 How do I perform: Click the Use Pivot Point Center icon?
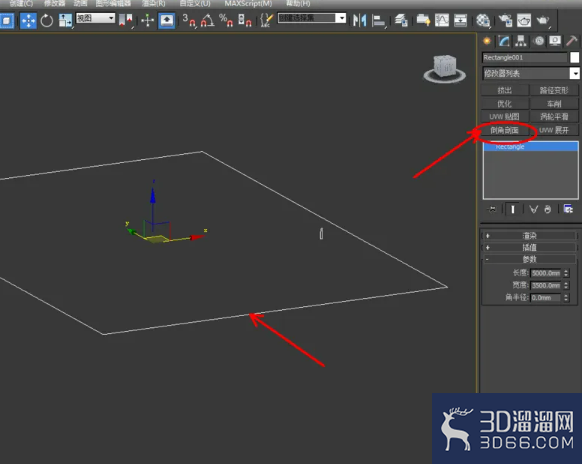125,20
